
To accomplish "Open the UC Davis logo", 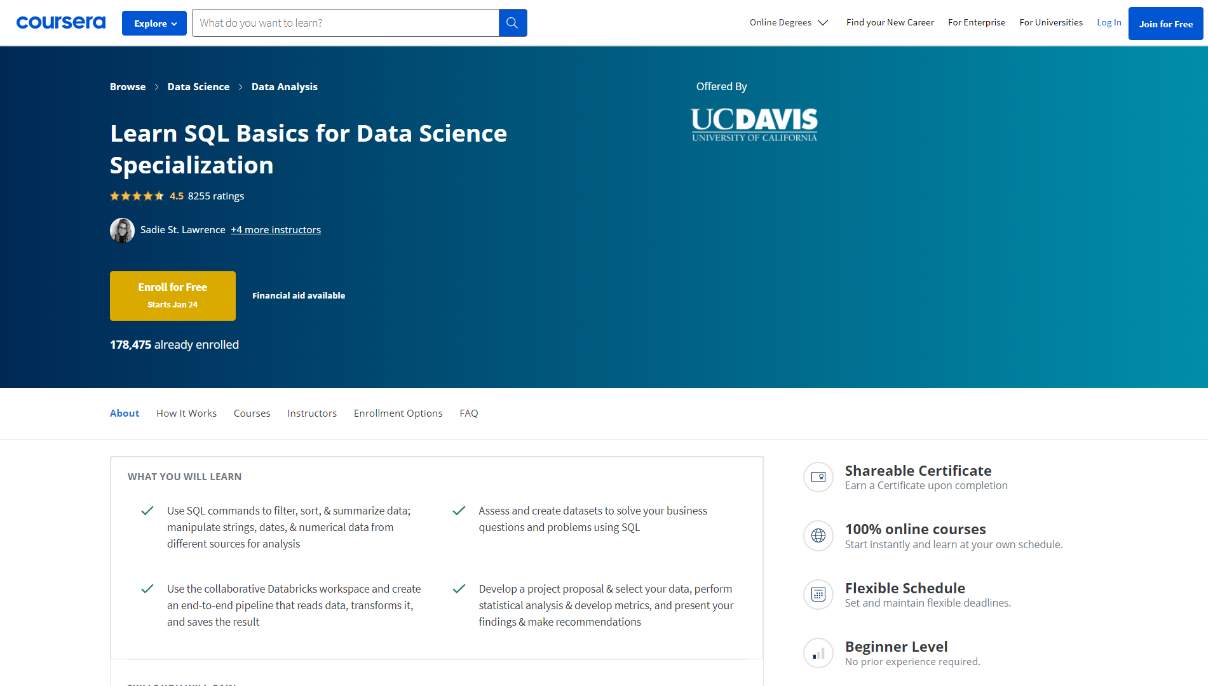I will (755, 125).
